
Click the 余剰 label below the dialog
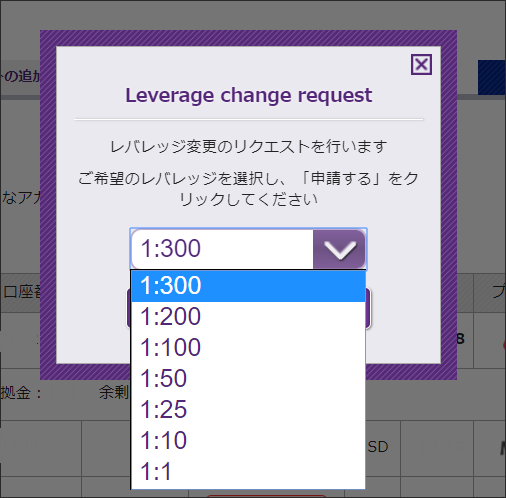[114, 392]
